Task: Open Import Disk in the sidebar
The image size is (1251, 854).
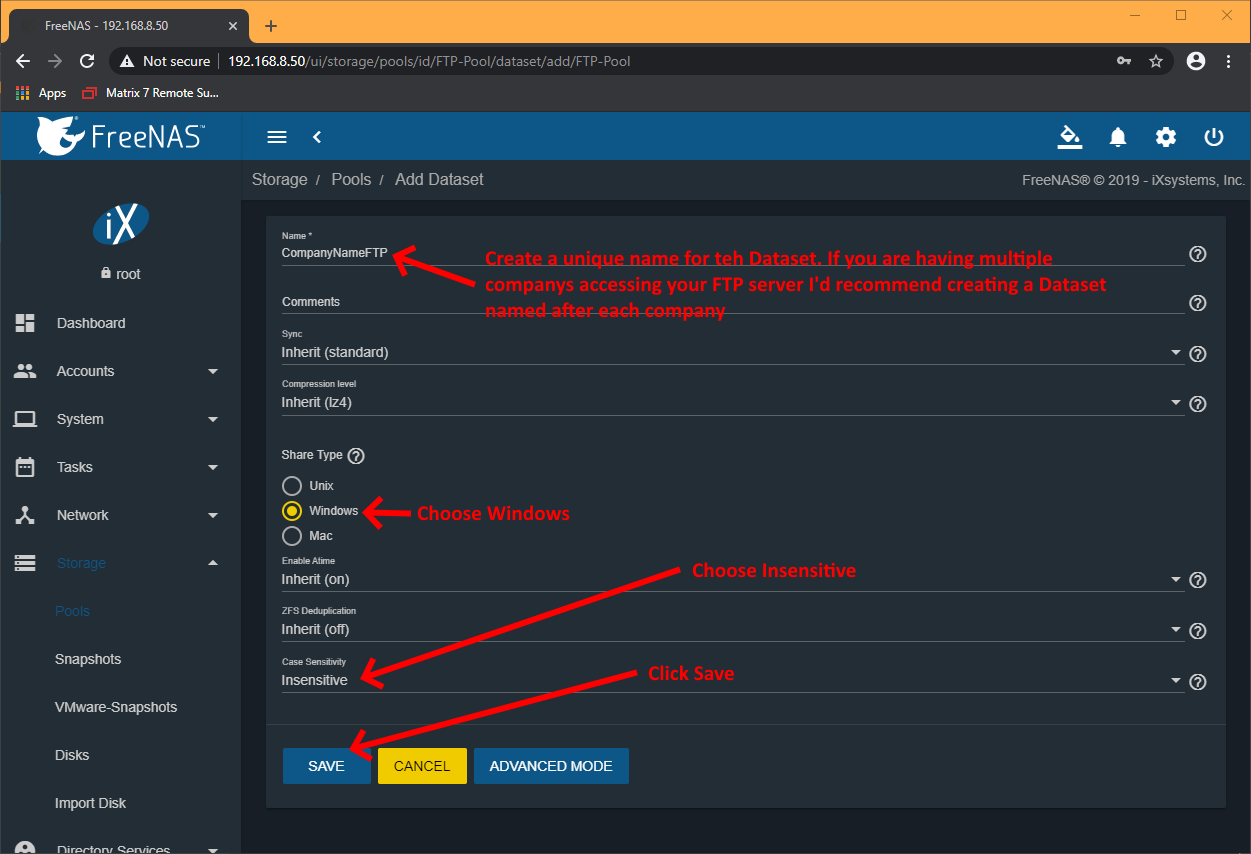Action: (90, 803)
